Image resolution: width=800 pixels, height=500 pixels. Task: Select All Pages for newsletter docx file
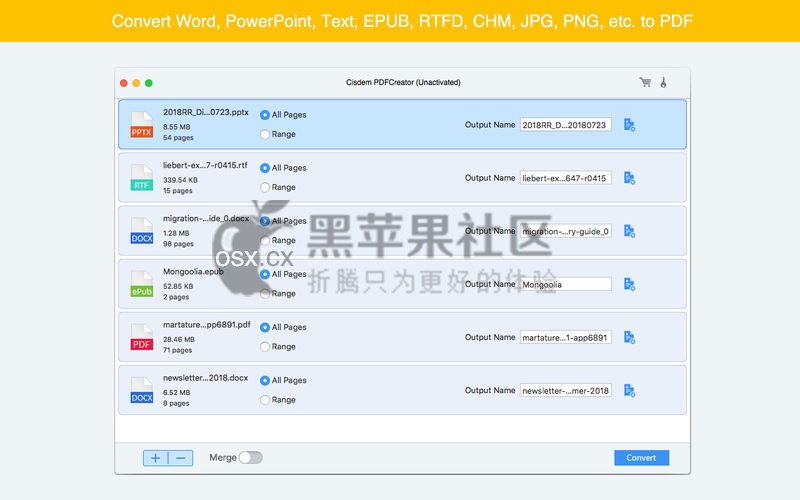click(265, 380)
